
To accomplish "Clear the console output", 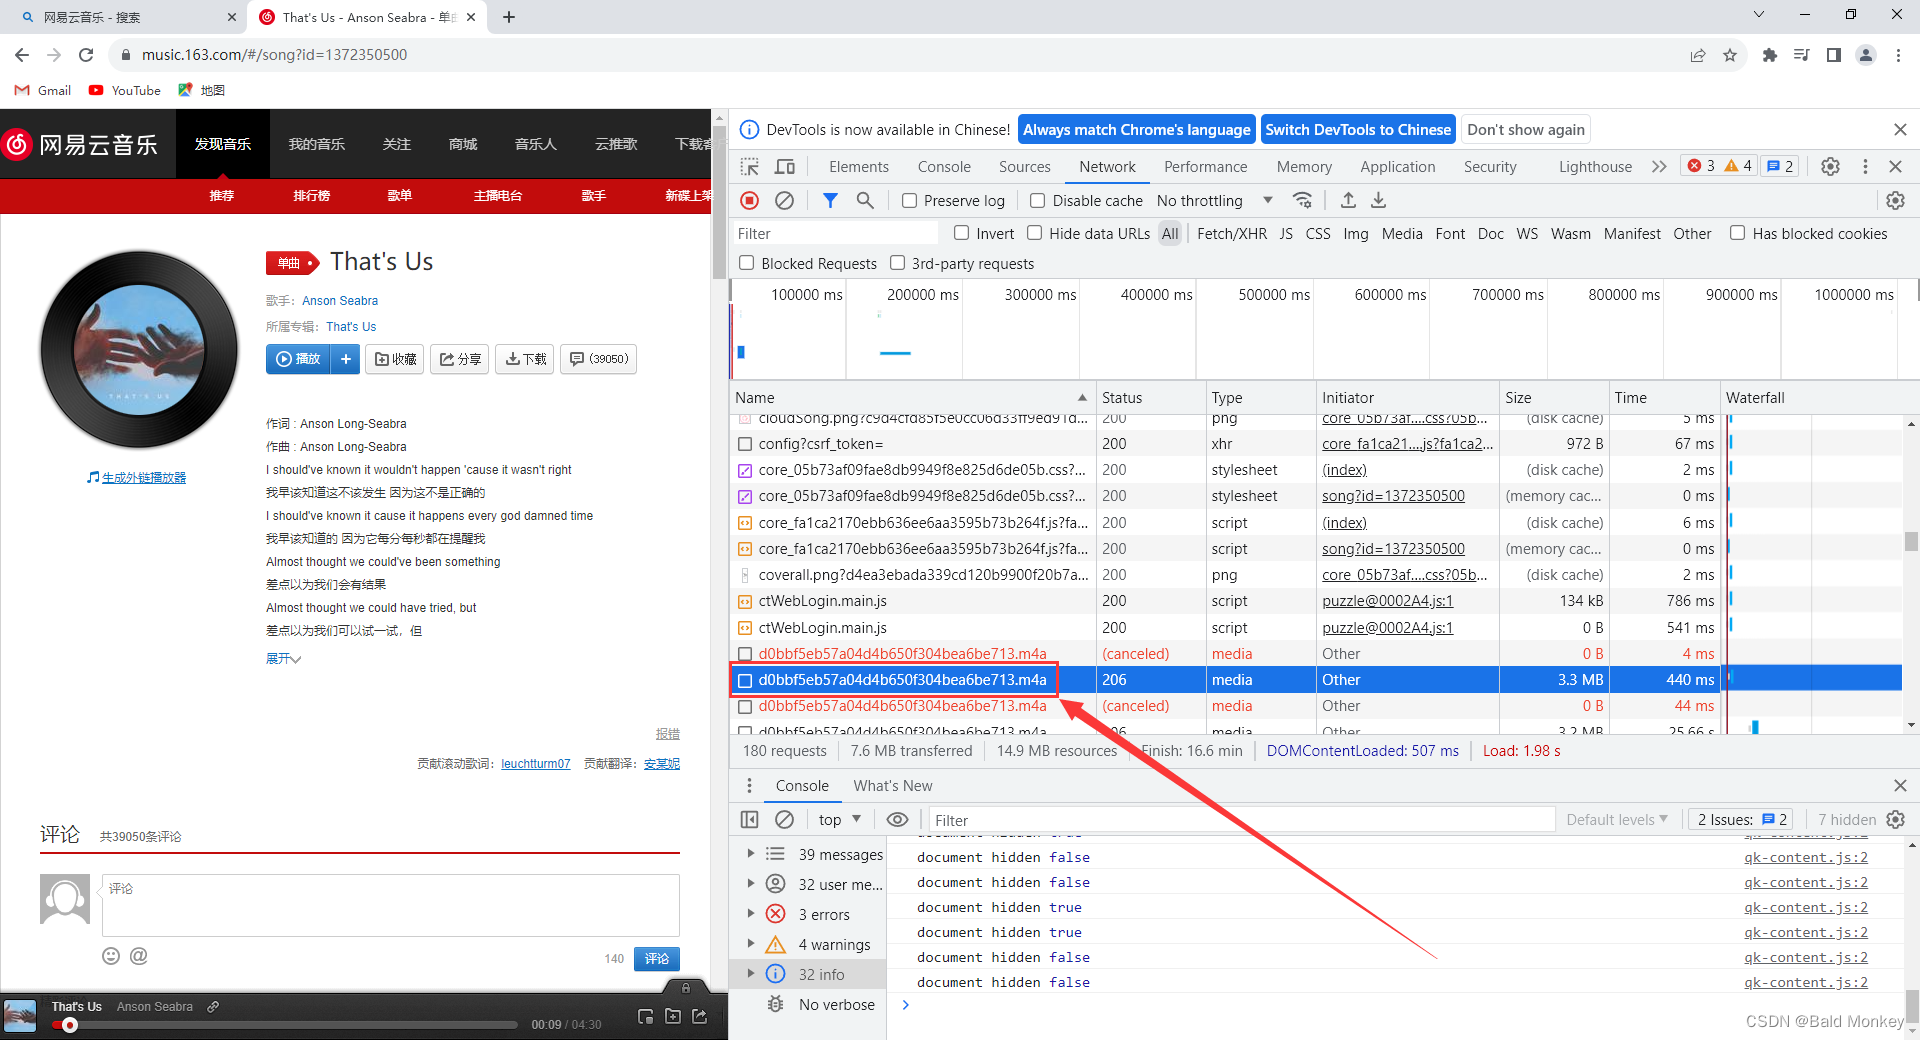I will click(785, 820).
